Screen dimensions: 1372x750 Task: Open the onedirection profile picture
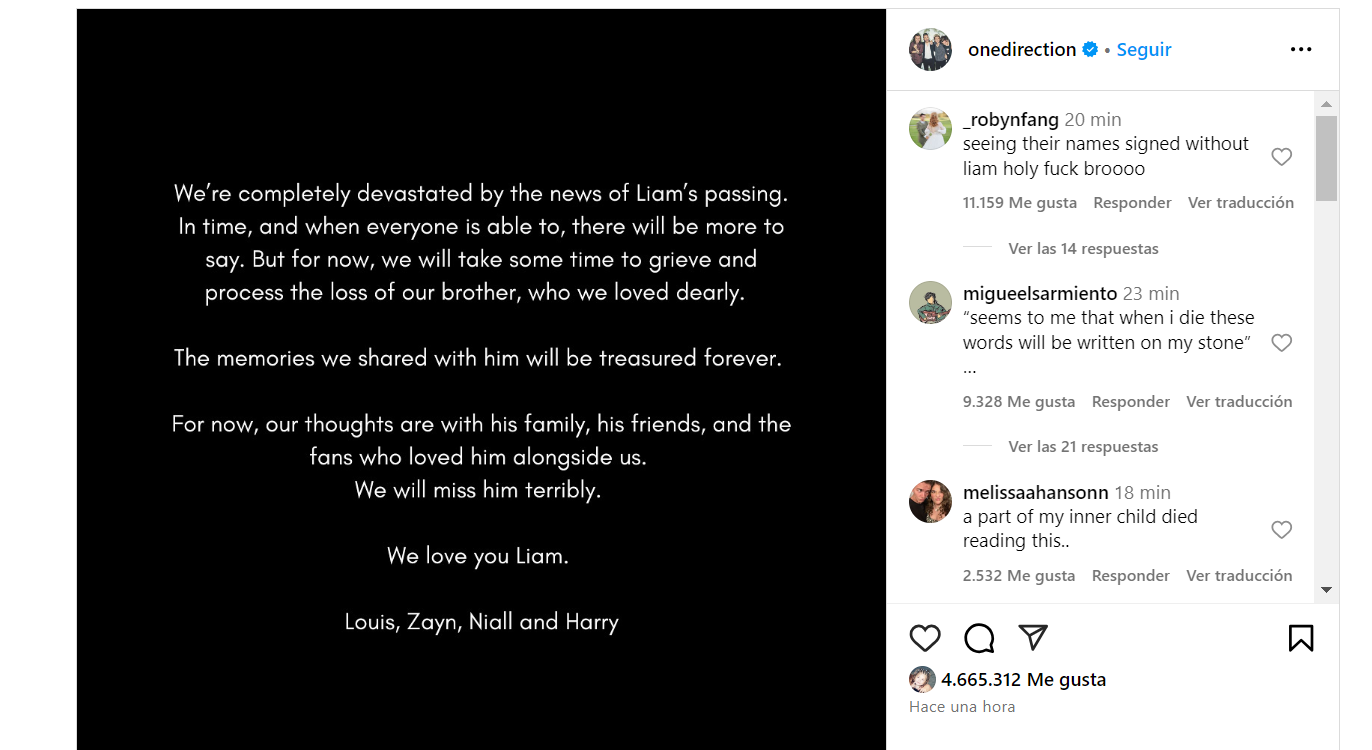(x=930, y=50)
